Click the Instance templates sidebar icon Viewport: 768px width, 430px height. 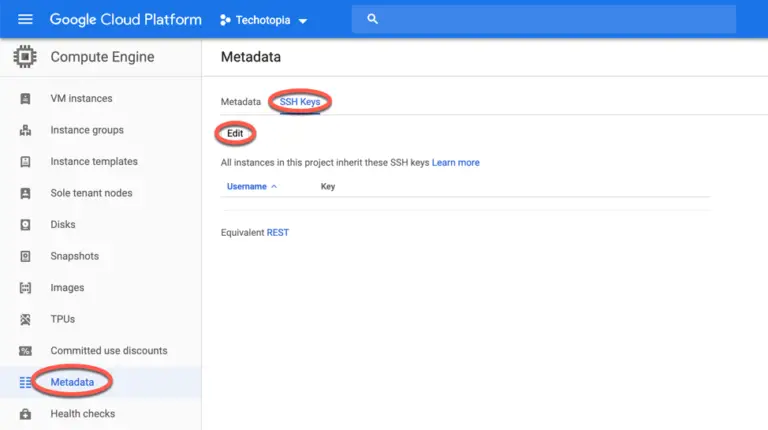click(26, 162)
